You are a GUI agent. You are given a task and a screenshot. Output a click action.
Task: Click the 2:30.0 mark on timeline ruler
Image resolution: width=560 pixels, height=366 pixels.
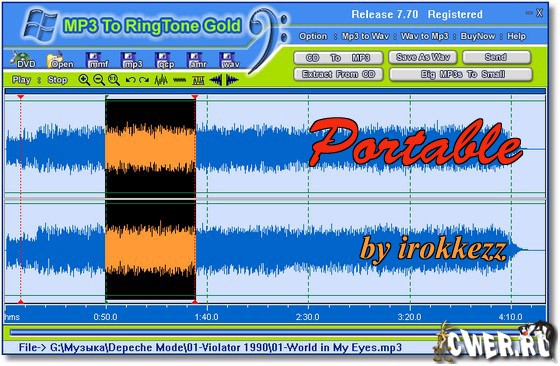coord(308,317)
